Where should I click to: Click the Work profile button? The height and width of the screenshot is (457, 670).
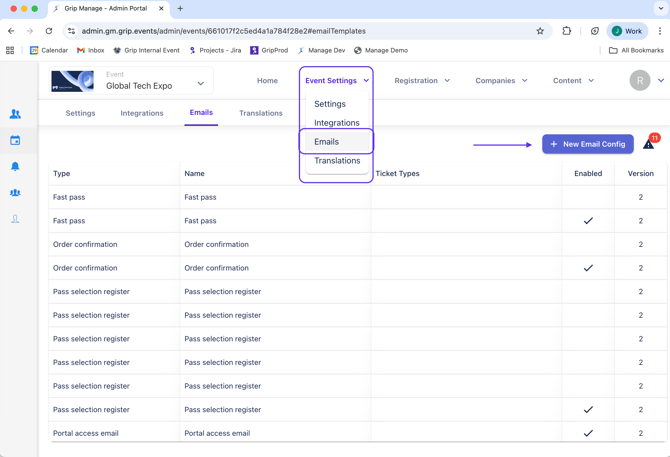[x=627, y=31]
